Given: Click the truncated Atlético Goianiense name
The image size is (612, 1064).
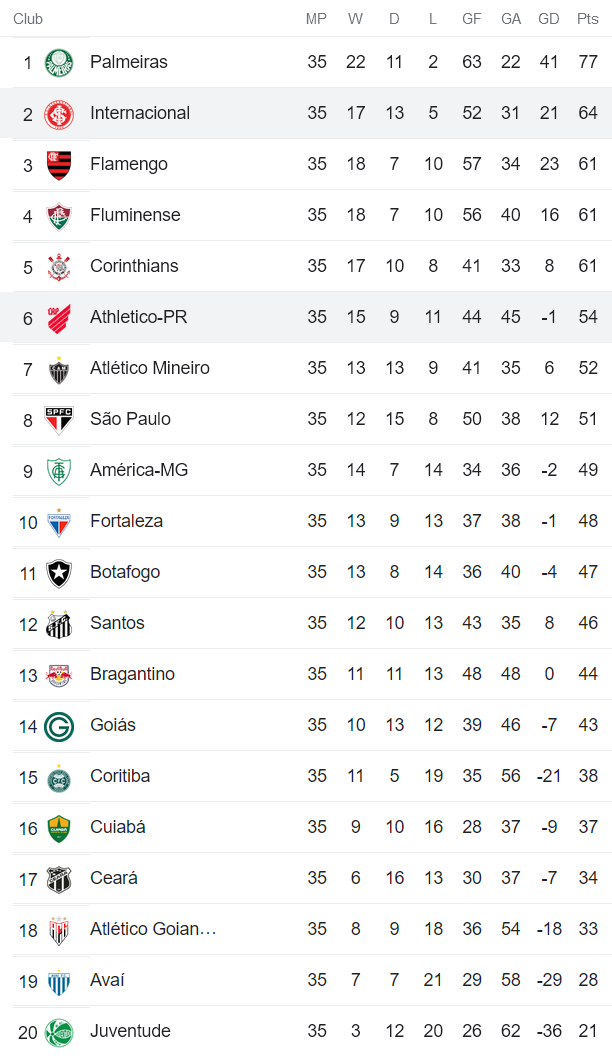Looking at the screenshot, I should [153, 929].
